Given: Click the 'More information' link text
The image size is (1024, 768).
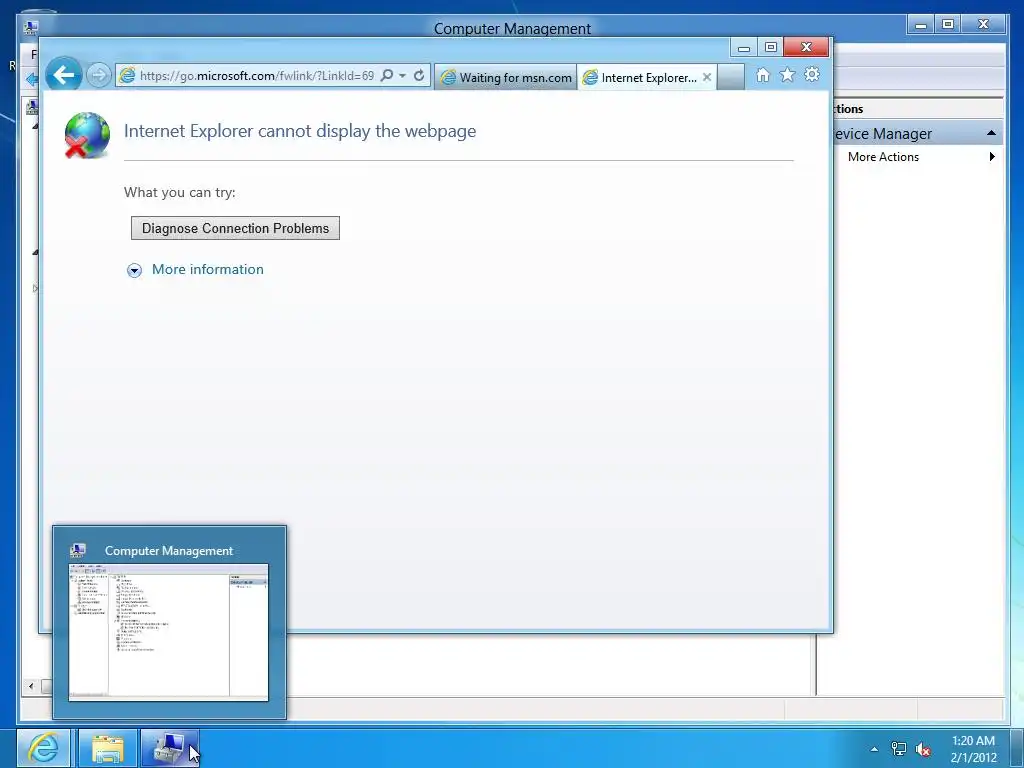Looking at the screenshot, I should click(x=208, y=269).
